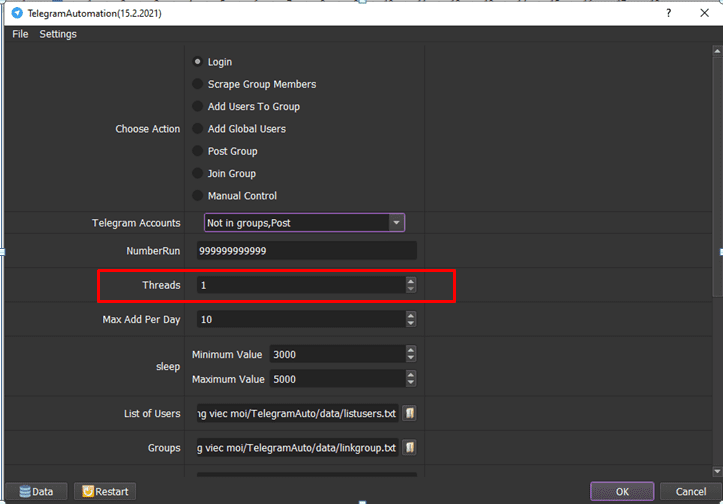Open file browser icon for List of Users

pos(409,413)
